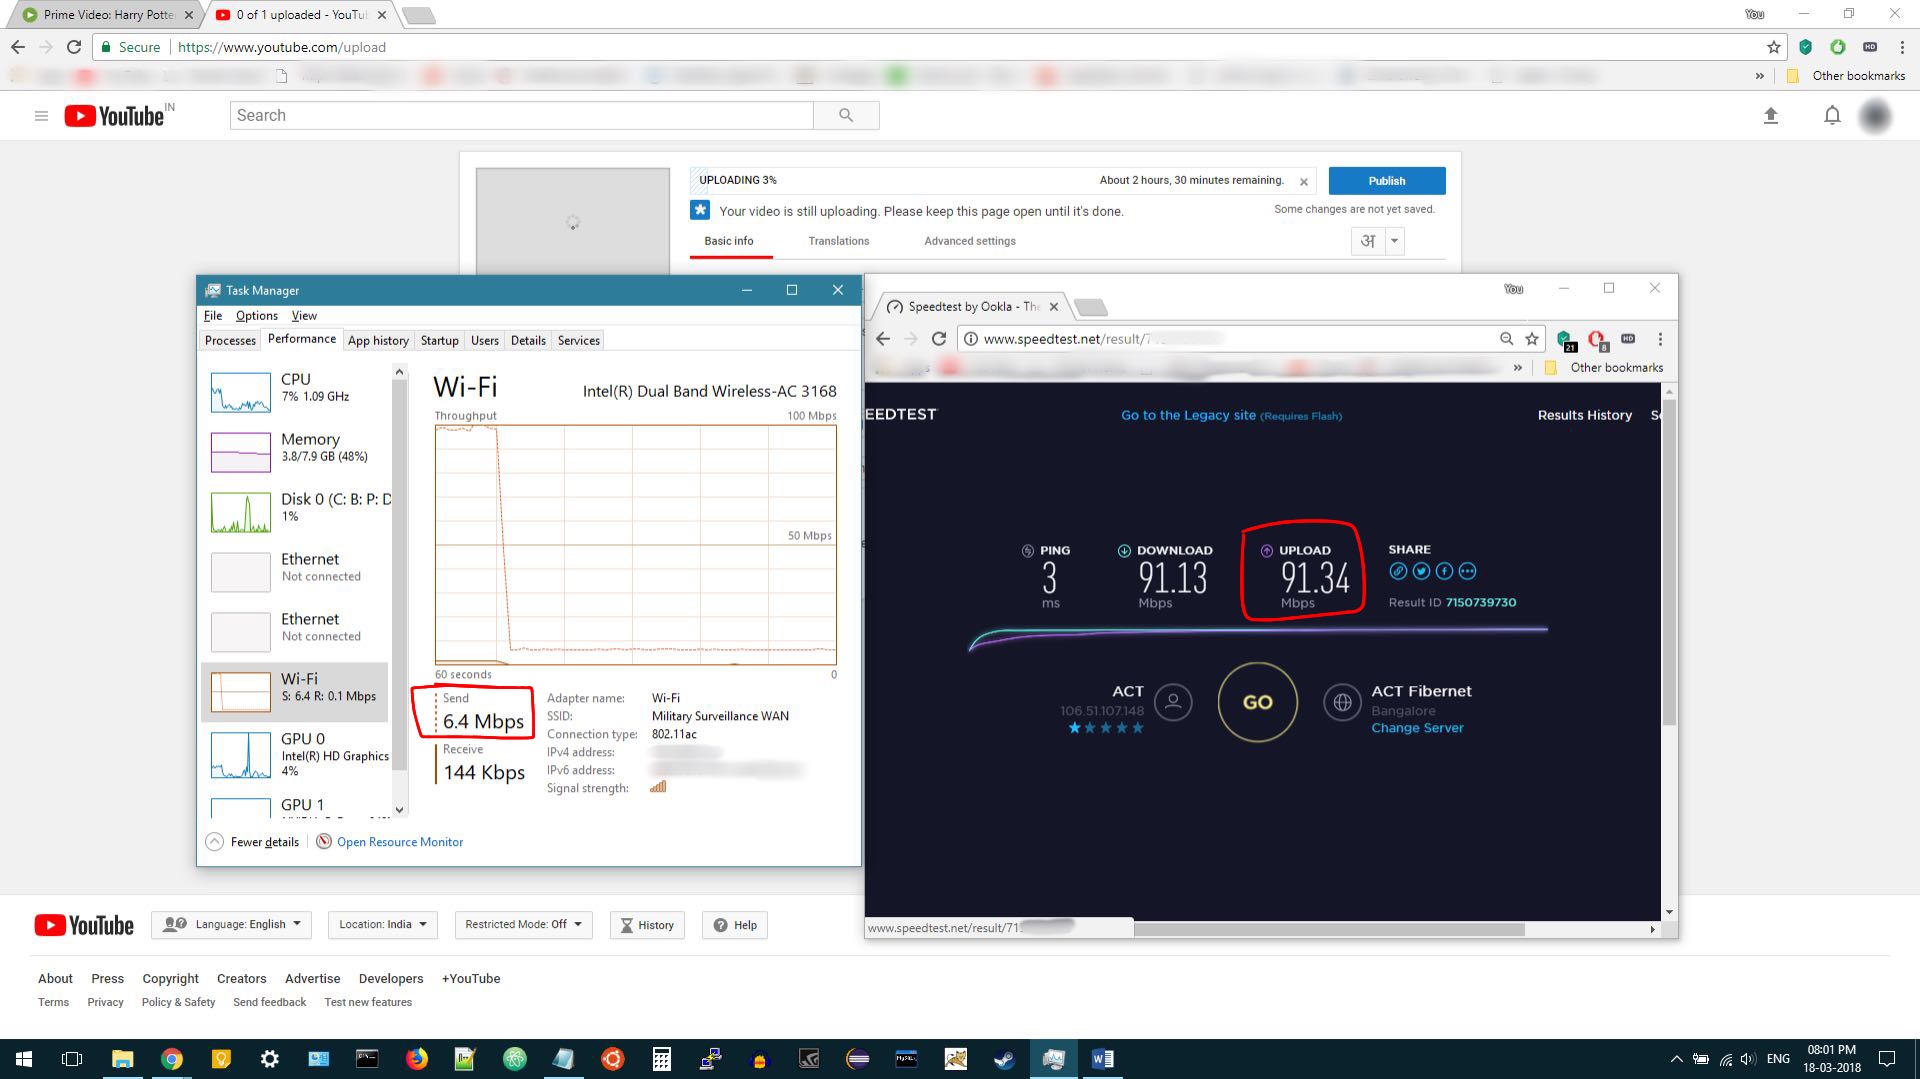Click the Task Manager sidebar scroll down arrow
Viewport: 1920px width, 1079px height.
pyautogui.click(x=400, y=810)
